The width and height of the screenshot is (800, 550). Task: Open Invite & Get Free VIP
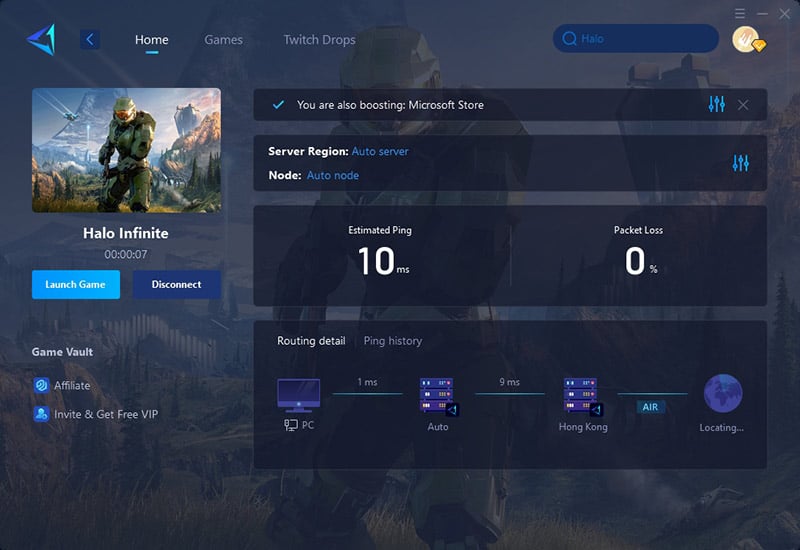(x=106, y=414)
